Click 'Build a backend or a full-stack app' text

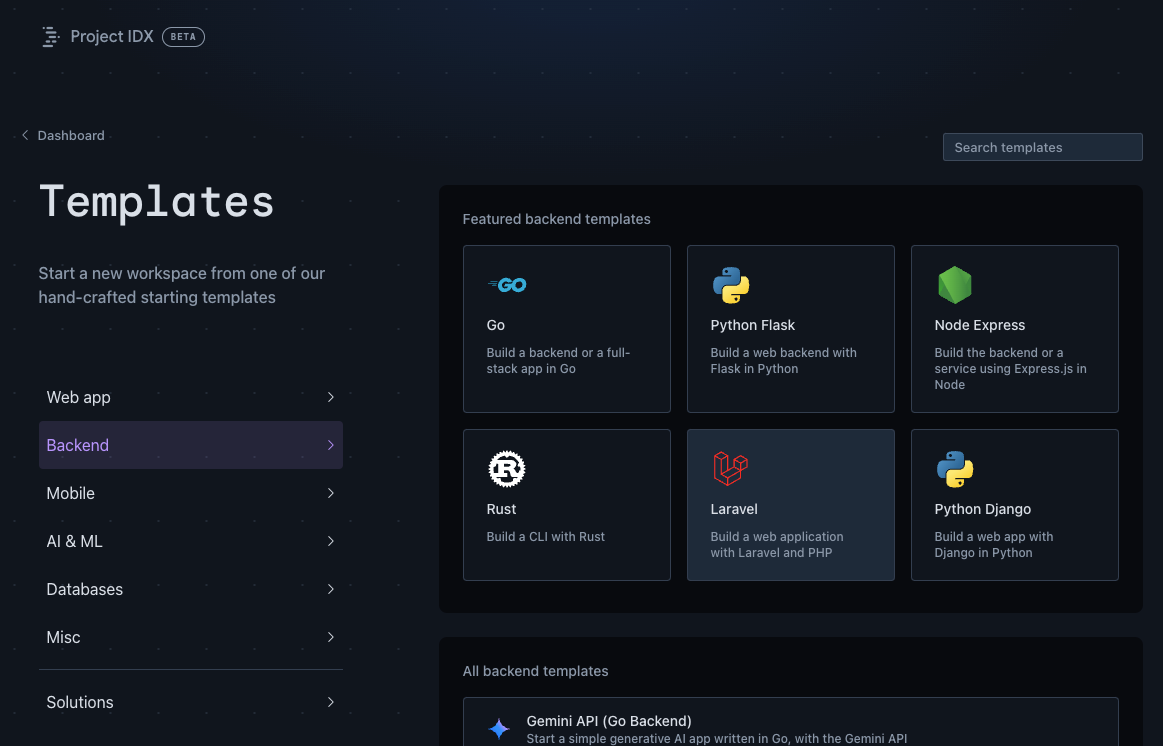pos(558,360)
